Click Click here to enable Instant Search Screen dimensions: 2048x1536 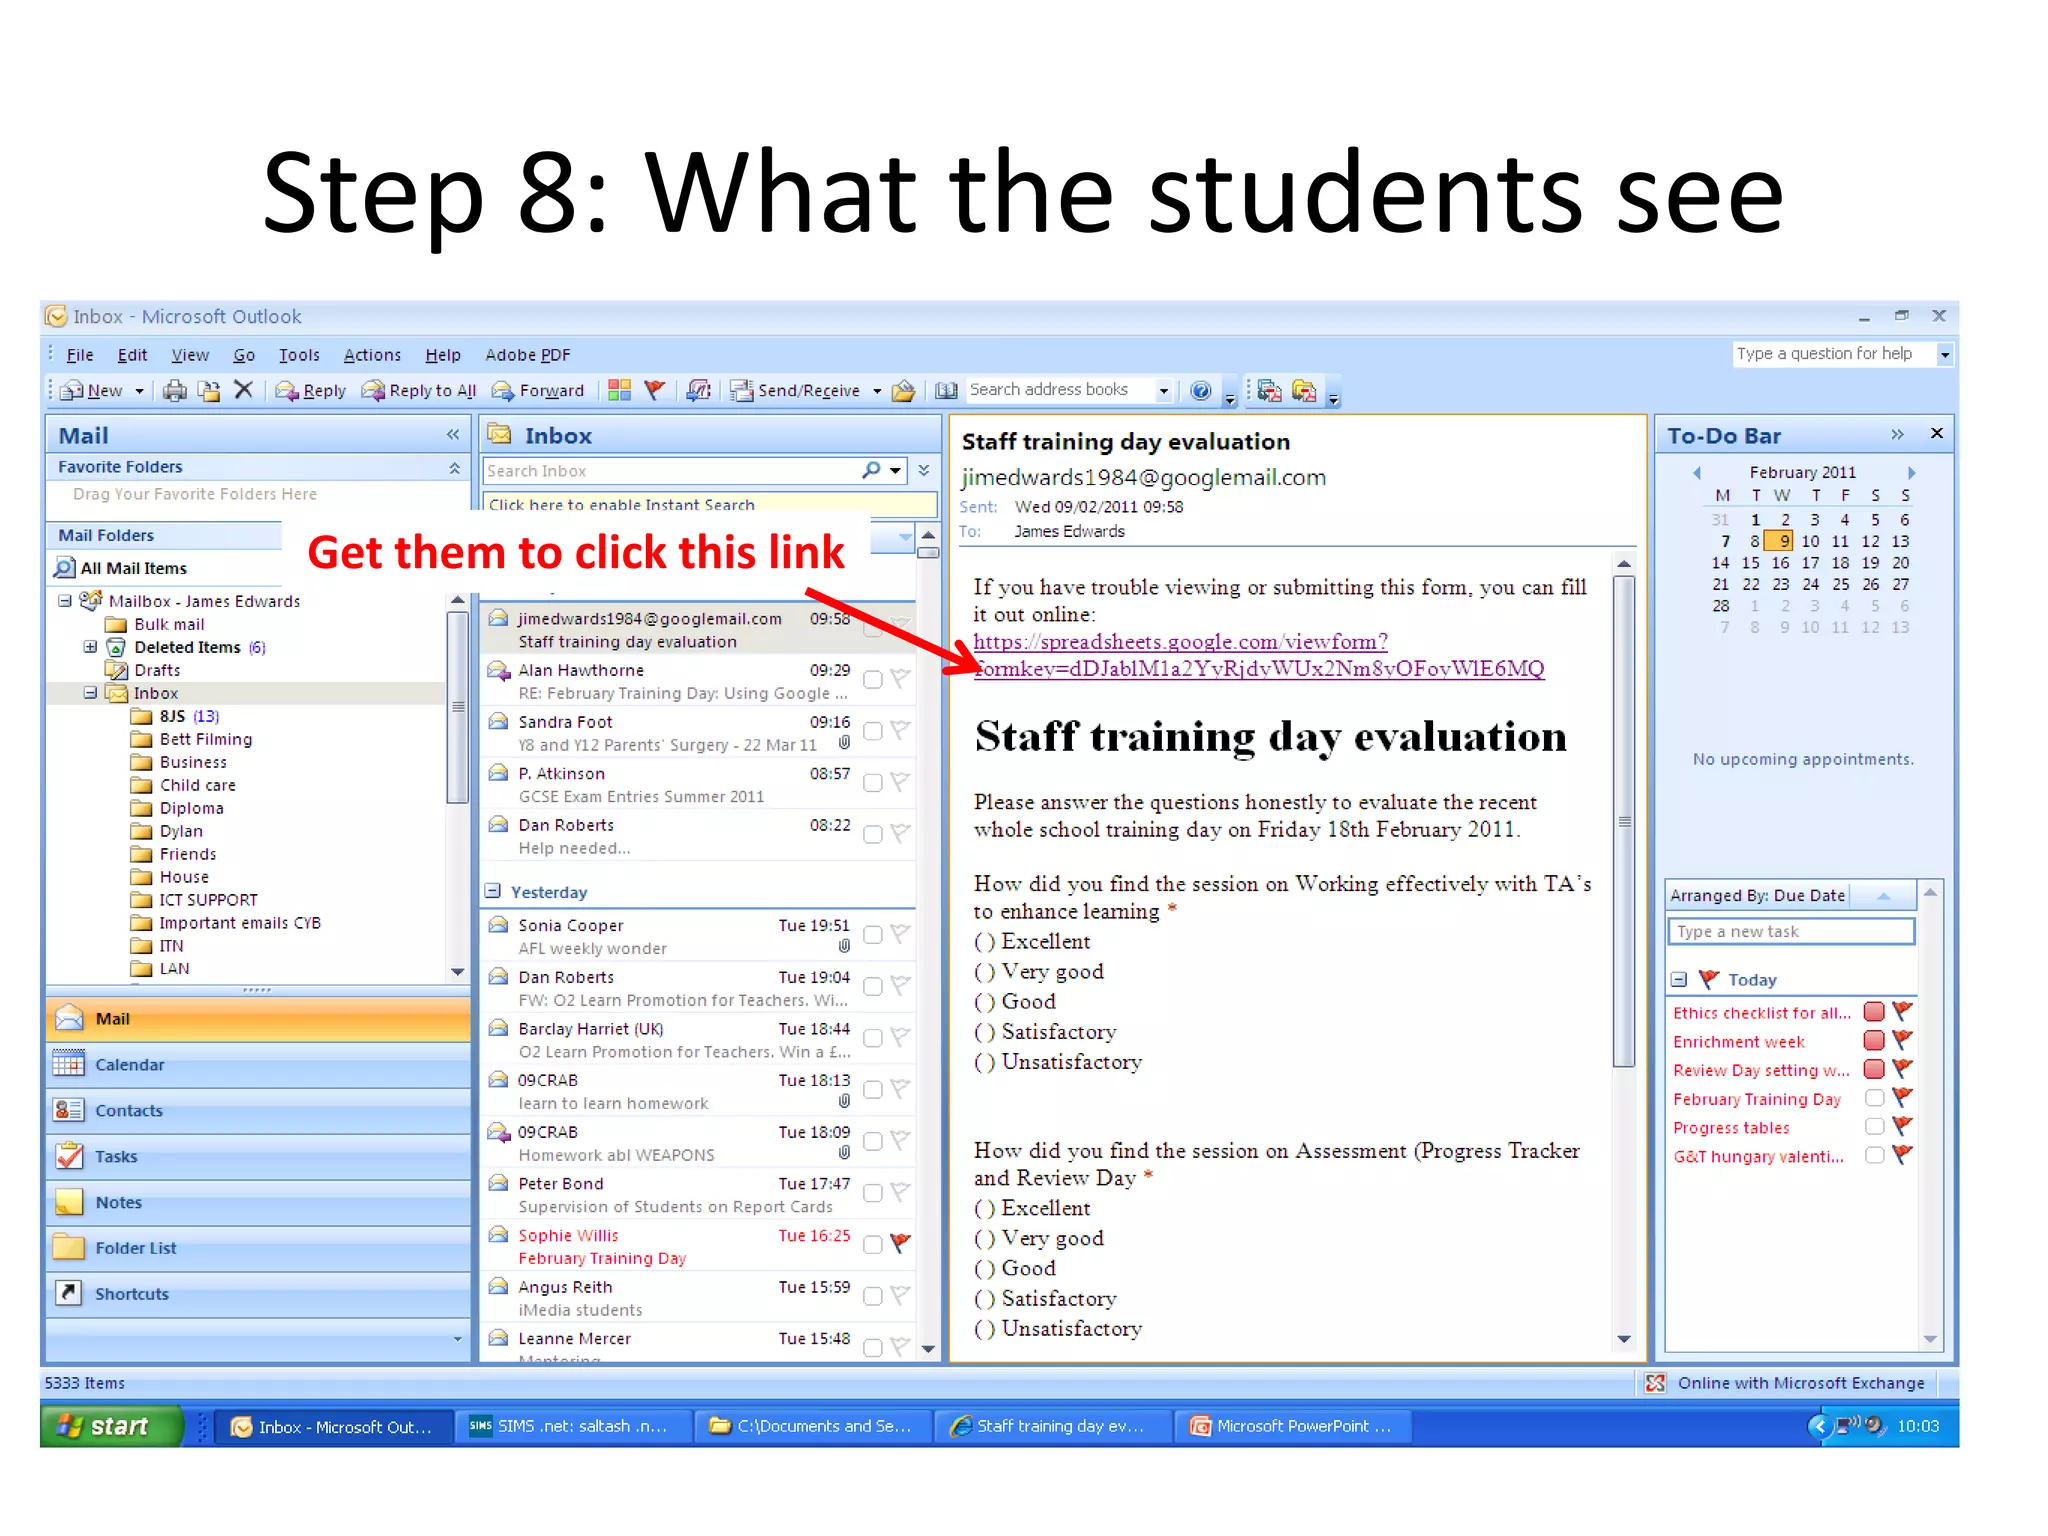point(621,504)
